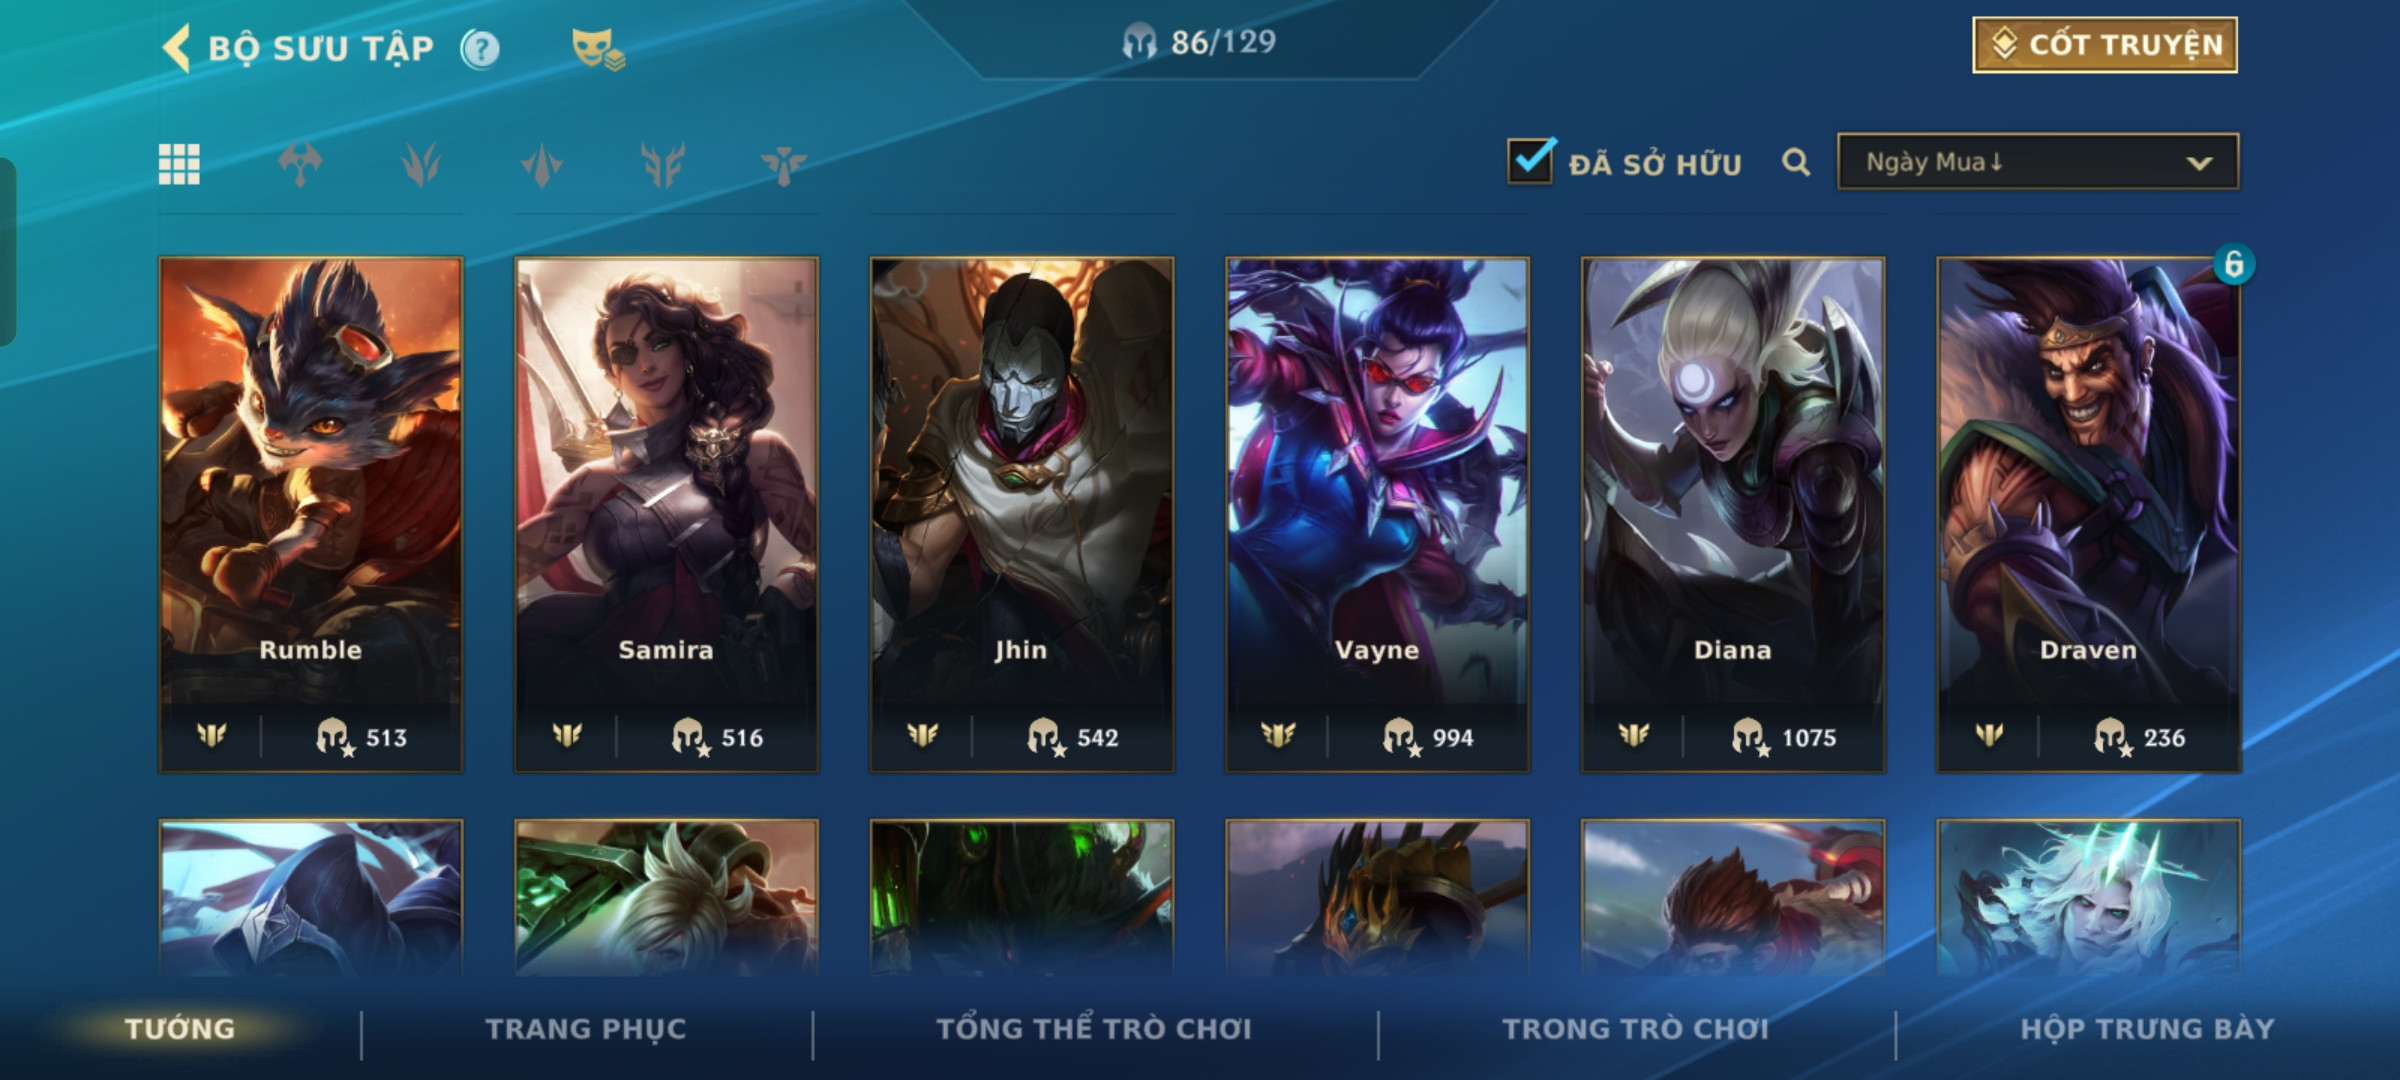Select the Samira champion card

(x=666, y=514)
